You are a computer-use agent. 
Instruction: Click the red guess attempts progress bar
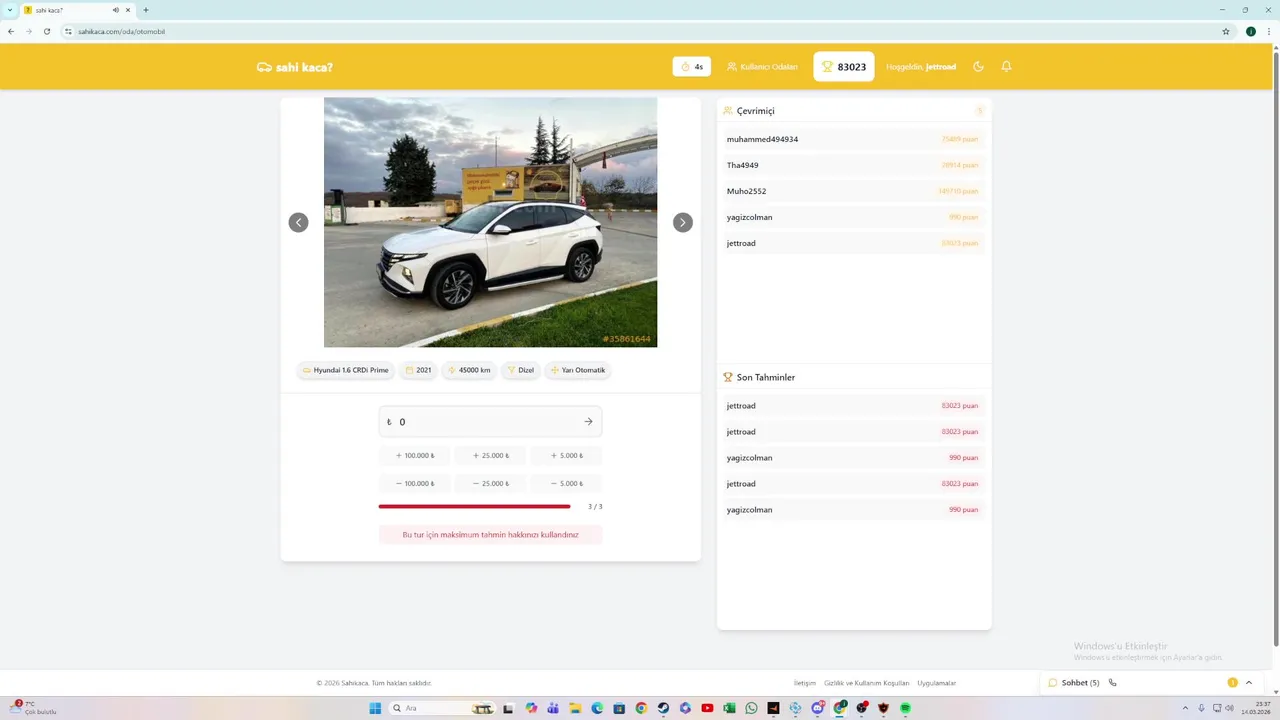[x=474, y=506]
